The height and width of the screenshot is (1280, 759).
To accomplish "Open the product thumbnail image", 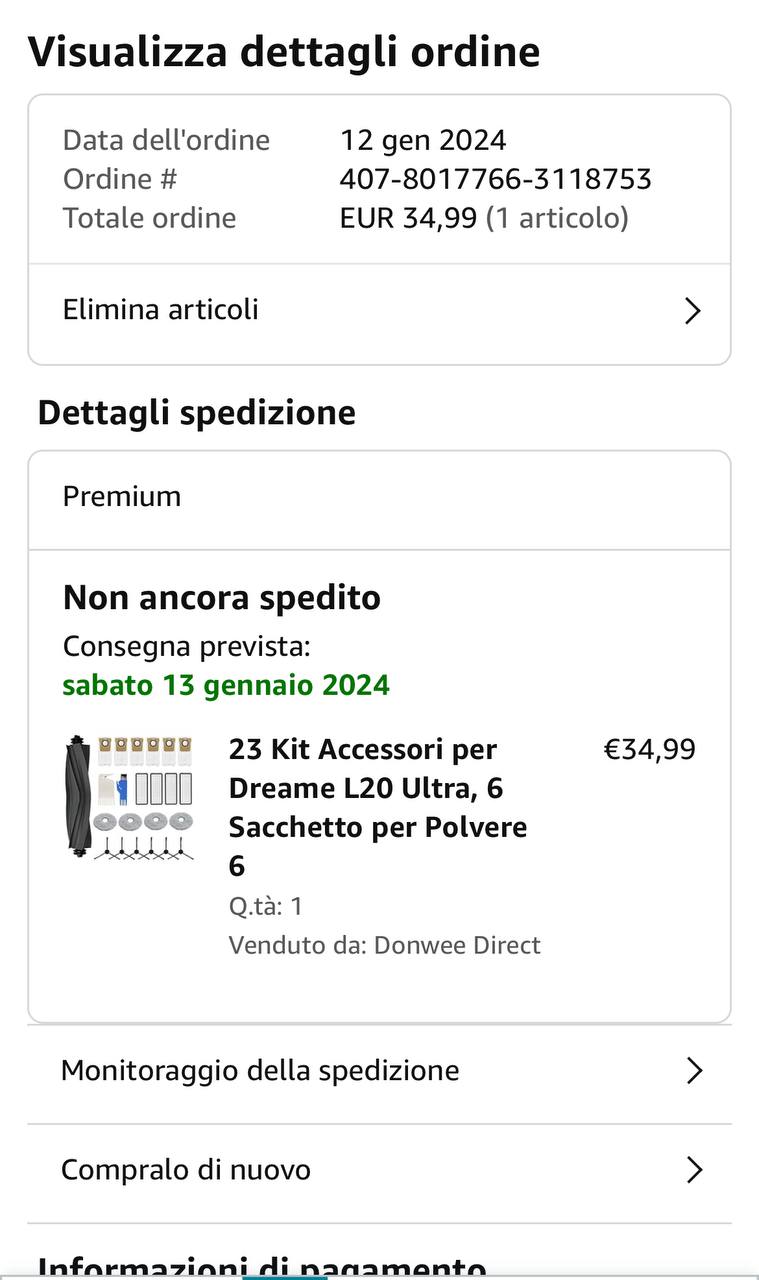I will coord(129,798).
